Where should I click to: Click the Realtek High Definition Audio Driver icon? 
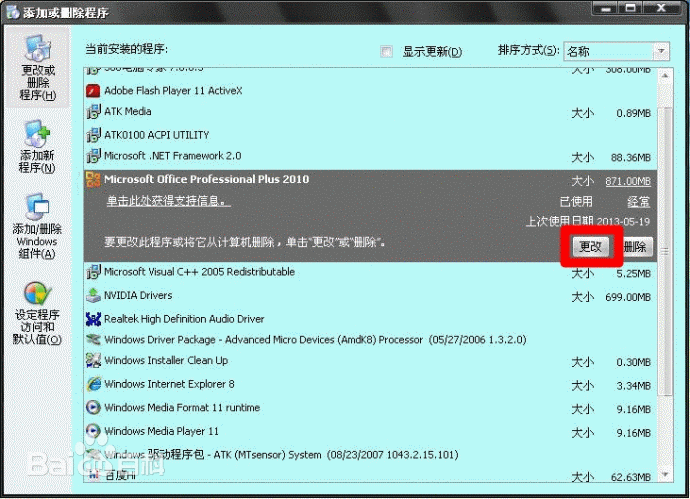(93, 319)
